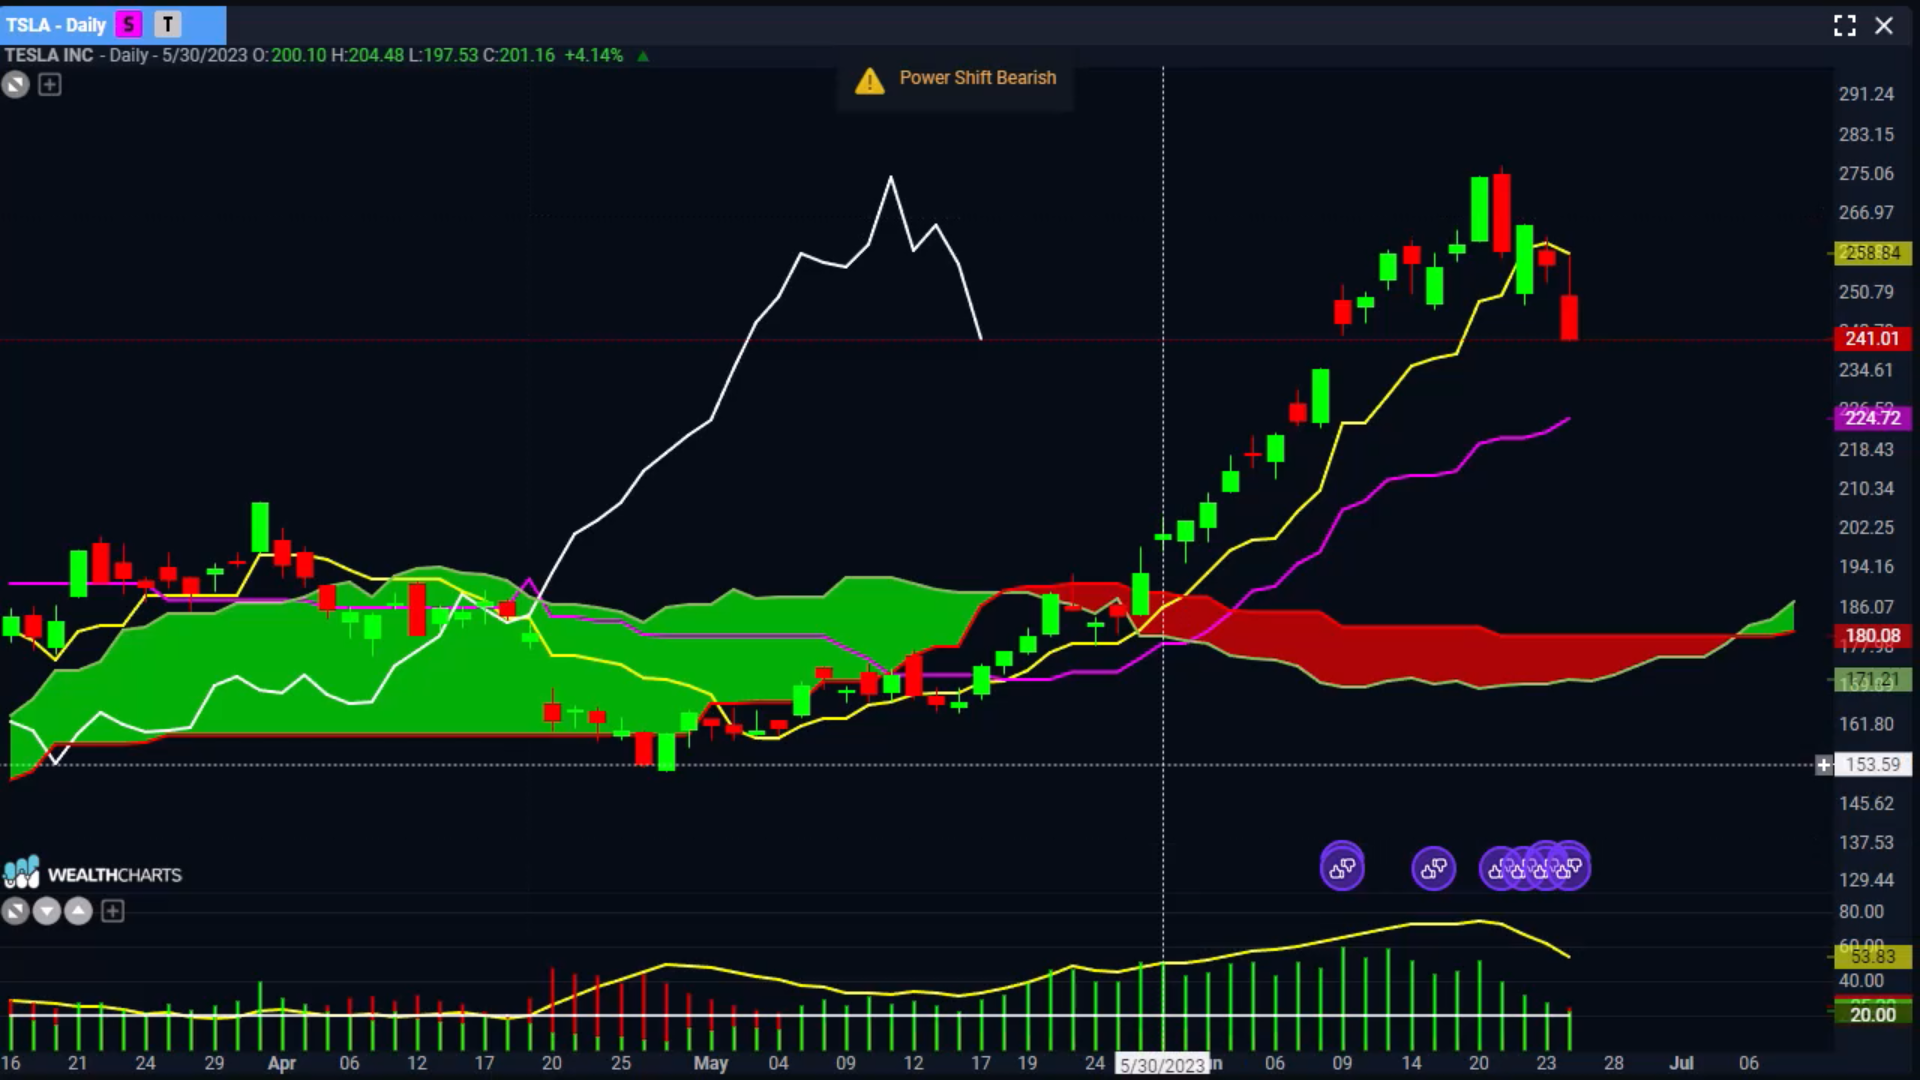The width and height of the screenshot is (1920, 1080).
Task: Open rightmost sentiment thumbs marker
Action: tap(1570, 867)
